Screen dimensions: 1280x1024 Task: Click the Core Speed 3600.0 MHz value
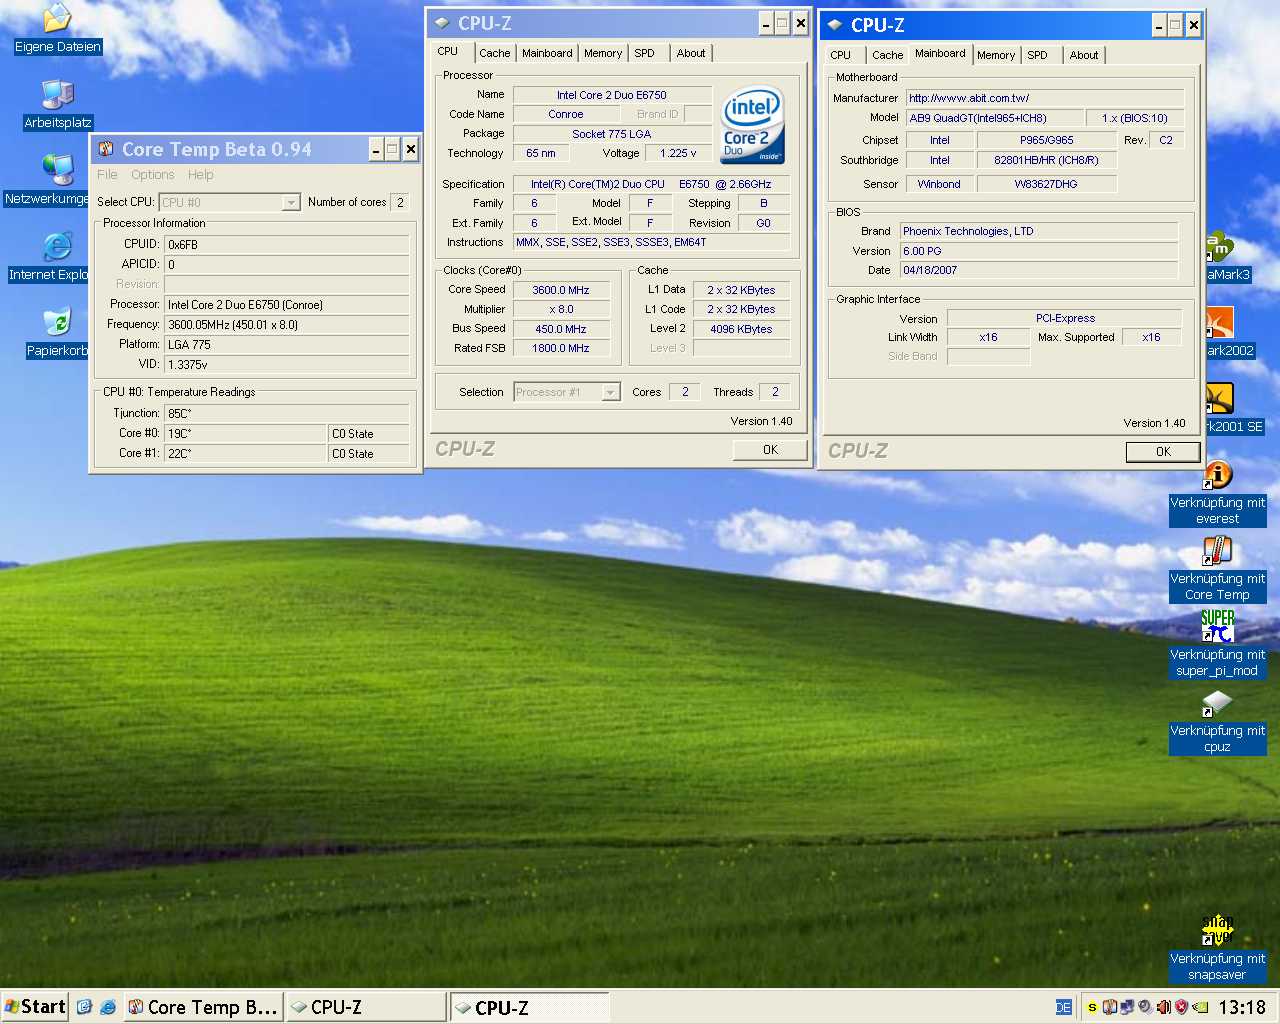click(561, 290)
